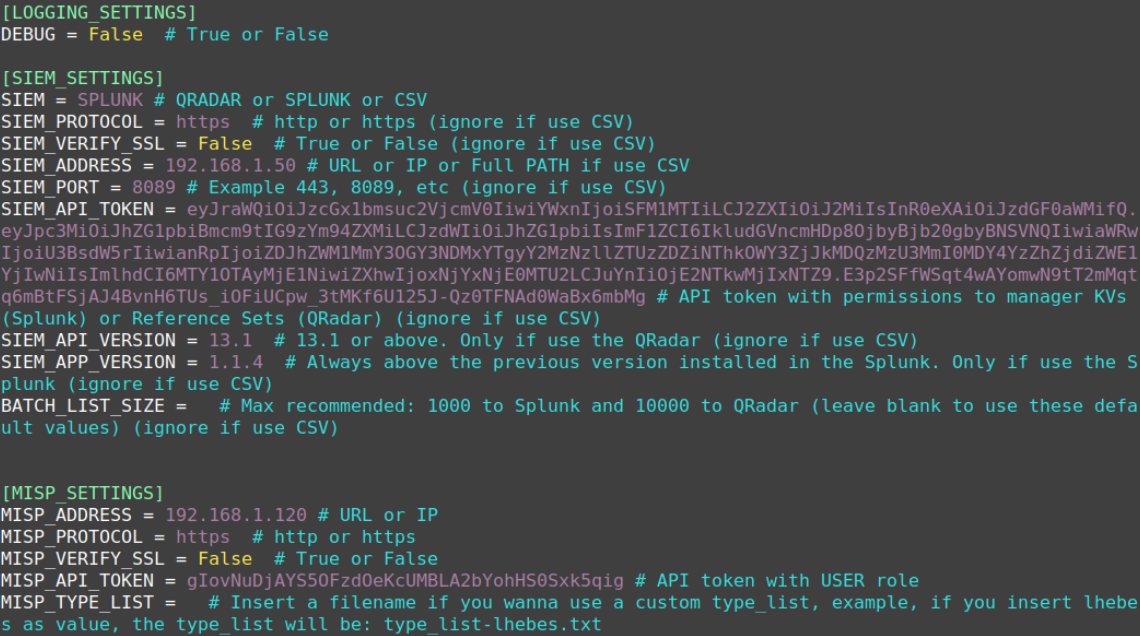Click the MISP_ADDRESS IP 192.168.1.120
The height and width of the screenshot is (636, 1140).
coord(235,516)
